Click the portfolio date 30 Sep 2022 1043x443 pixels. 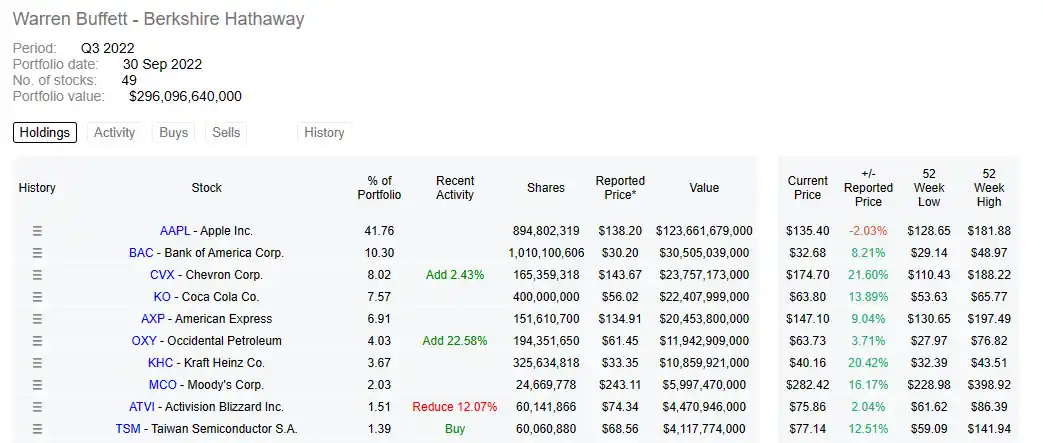click(x=162, y=65)
